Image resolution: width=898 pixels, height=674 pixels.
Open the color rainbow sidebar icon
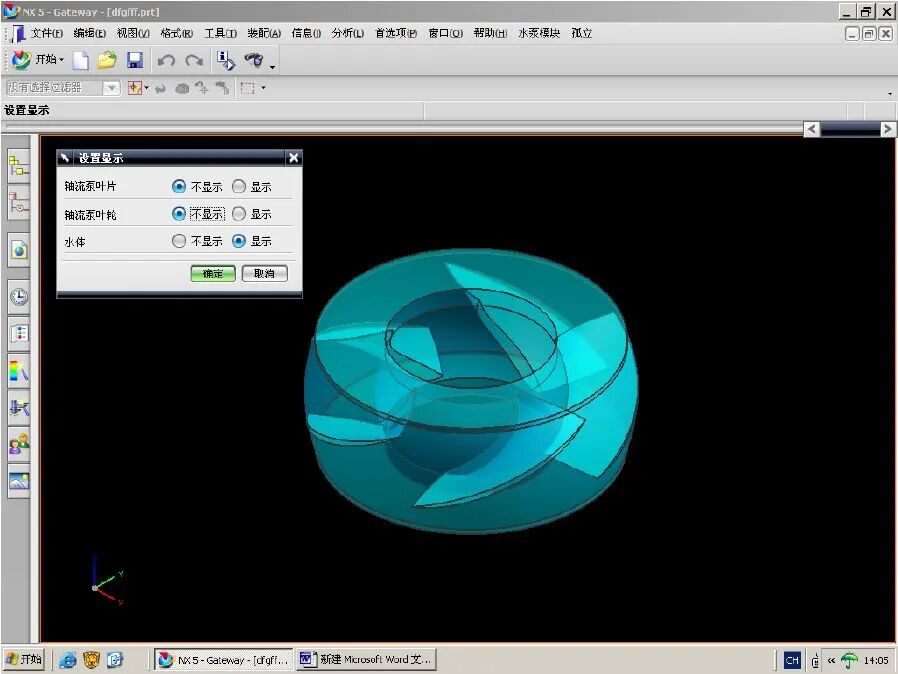click(x=19, y=371)
